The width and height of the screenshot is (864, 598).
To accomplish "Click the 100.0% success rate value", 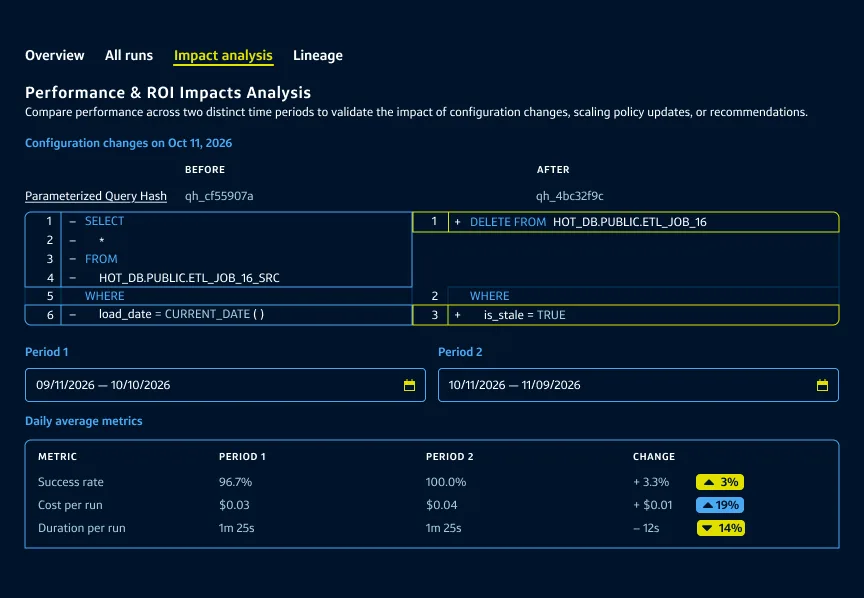I will click(446, 482).
